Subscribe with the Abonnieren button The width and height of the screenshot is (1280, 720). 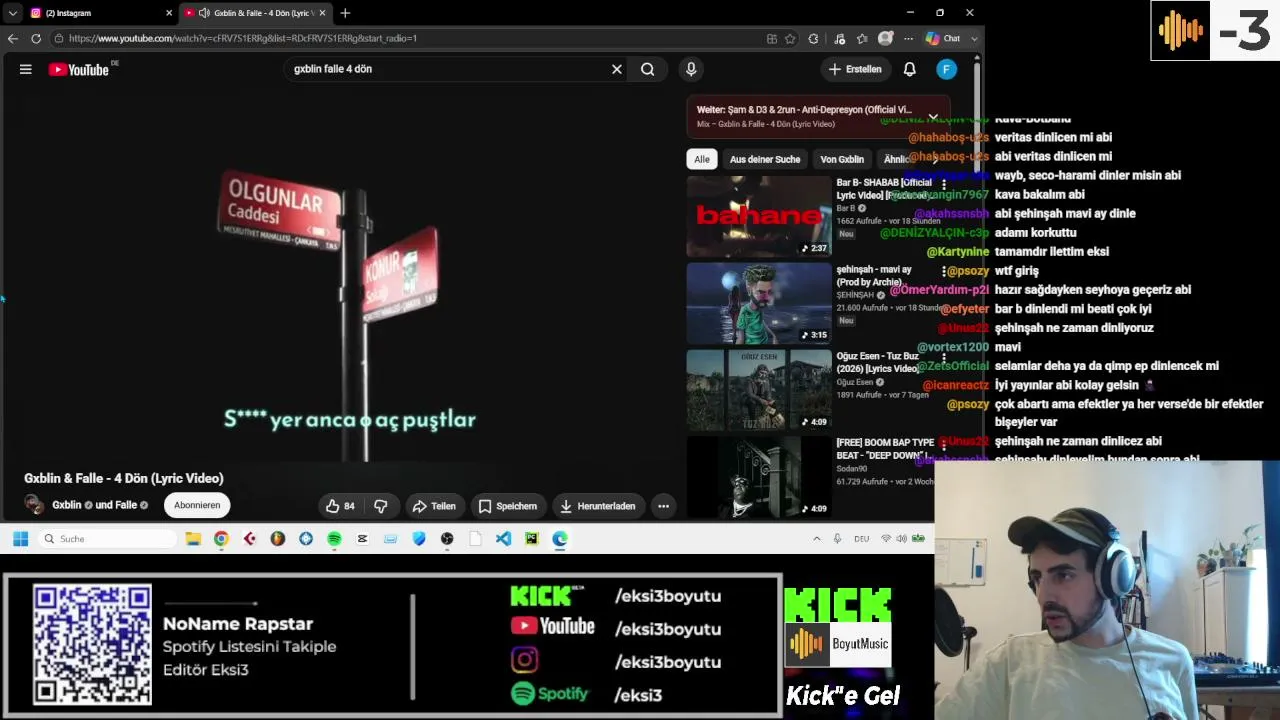click(197, 505)
